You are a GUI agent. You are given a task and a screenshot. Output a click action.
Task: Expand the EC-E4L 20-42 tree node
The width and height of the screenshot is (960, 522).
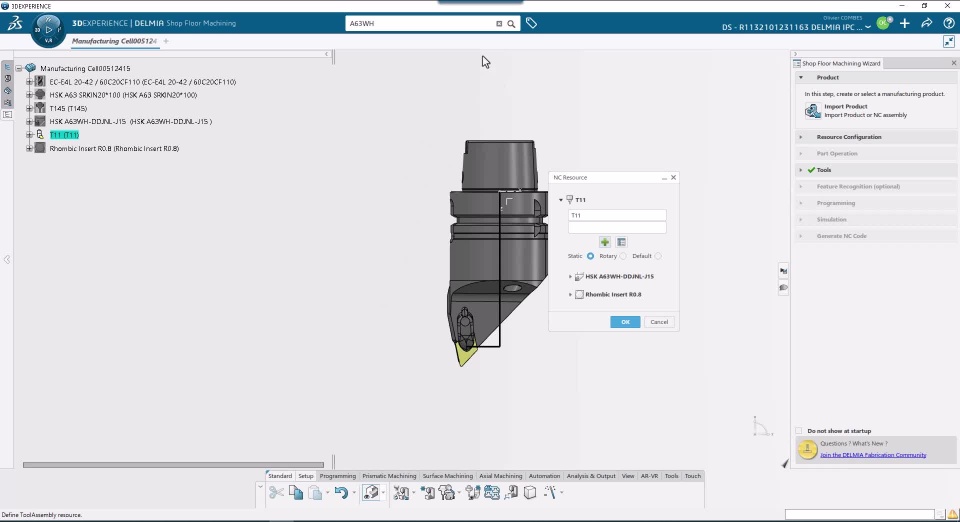tap(29, 81)
